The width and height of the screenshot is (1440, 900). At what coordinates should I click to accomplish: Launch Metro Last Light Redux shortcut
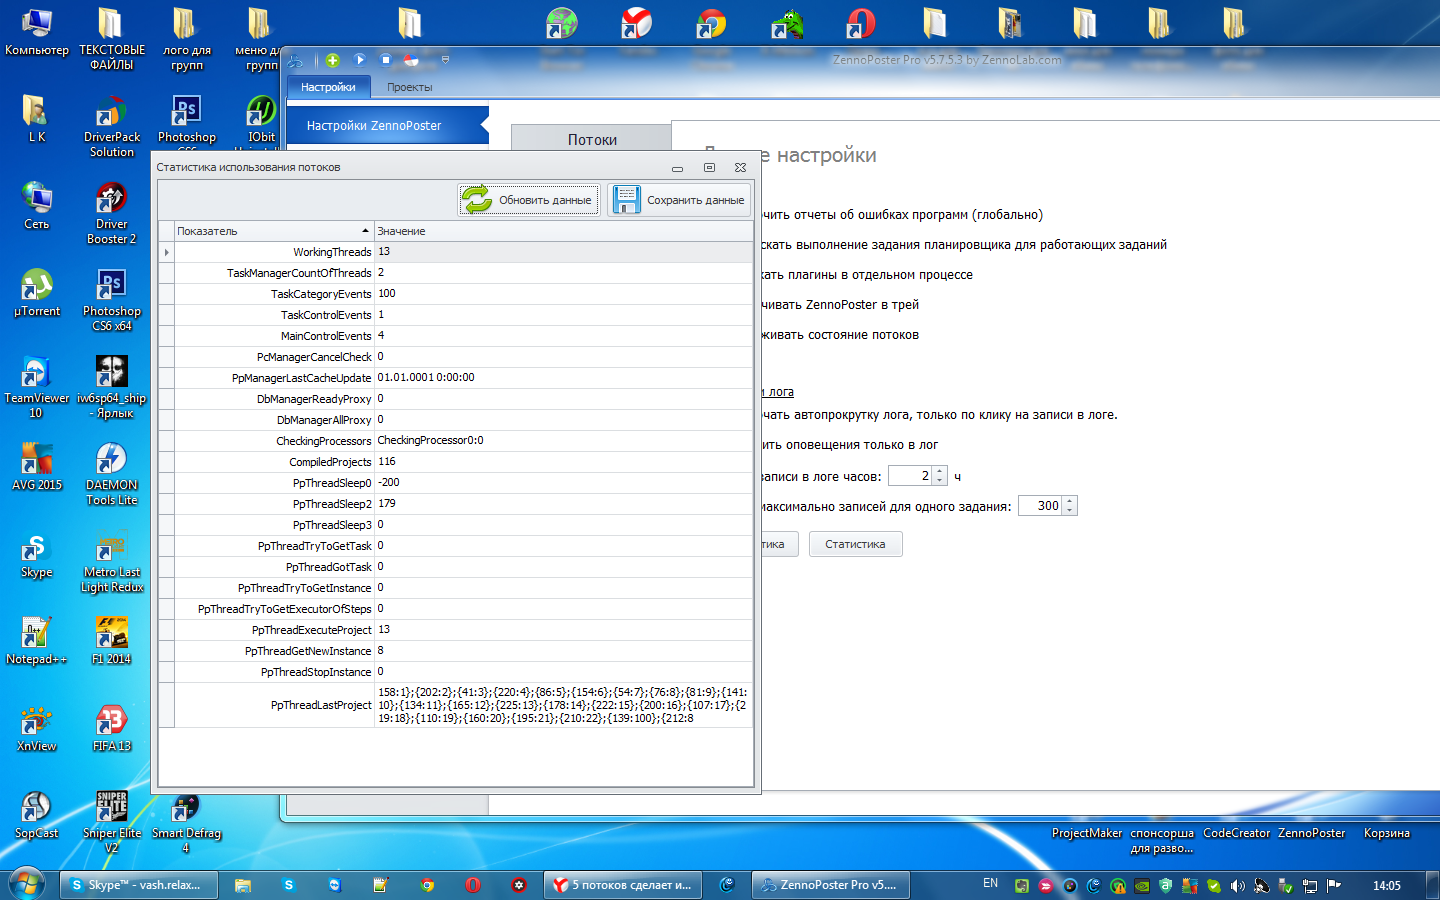coord(111,561)
